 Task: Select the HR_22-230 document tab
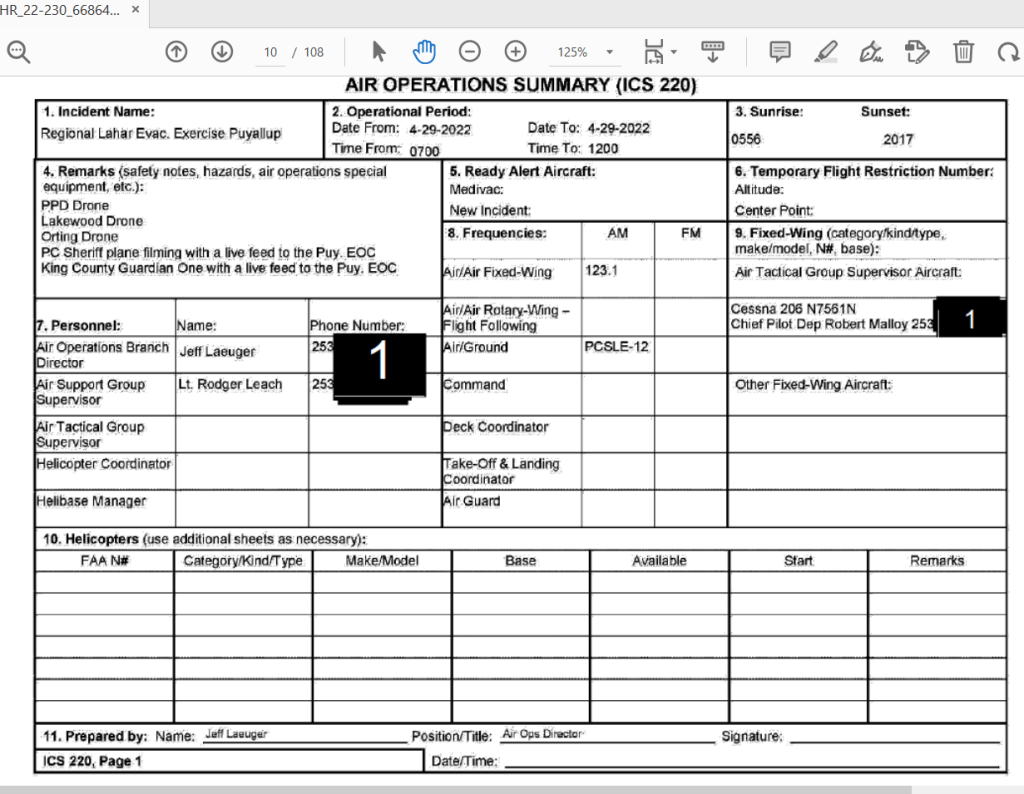[60, 10]
